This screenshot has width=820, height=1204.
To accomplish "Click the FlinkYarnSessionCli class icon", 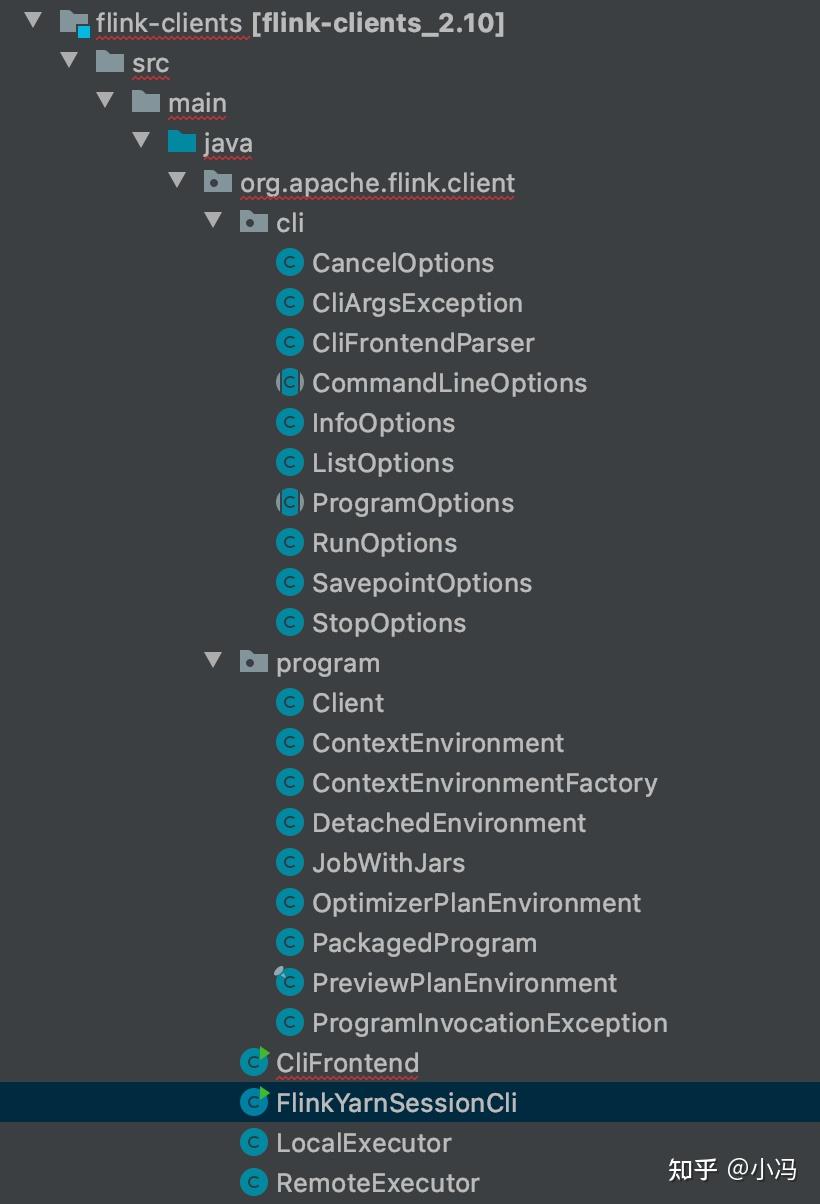I will tap(255, 1102).
